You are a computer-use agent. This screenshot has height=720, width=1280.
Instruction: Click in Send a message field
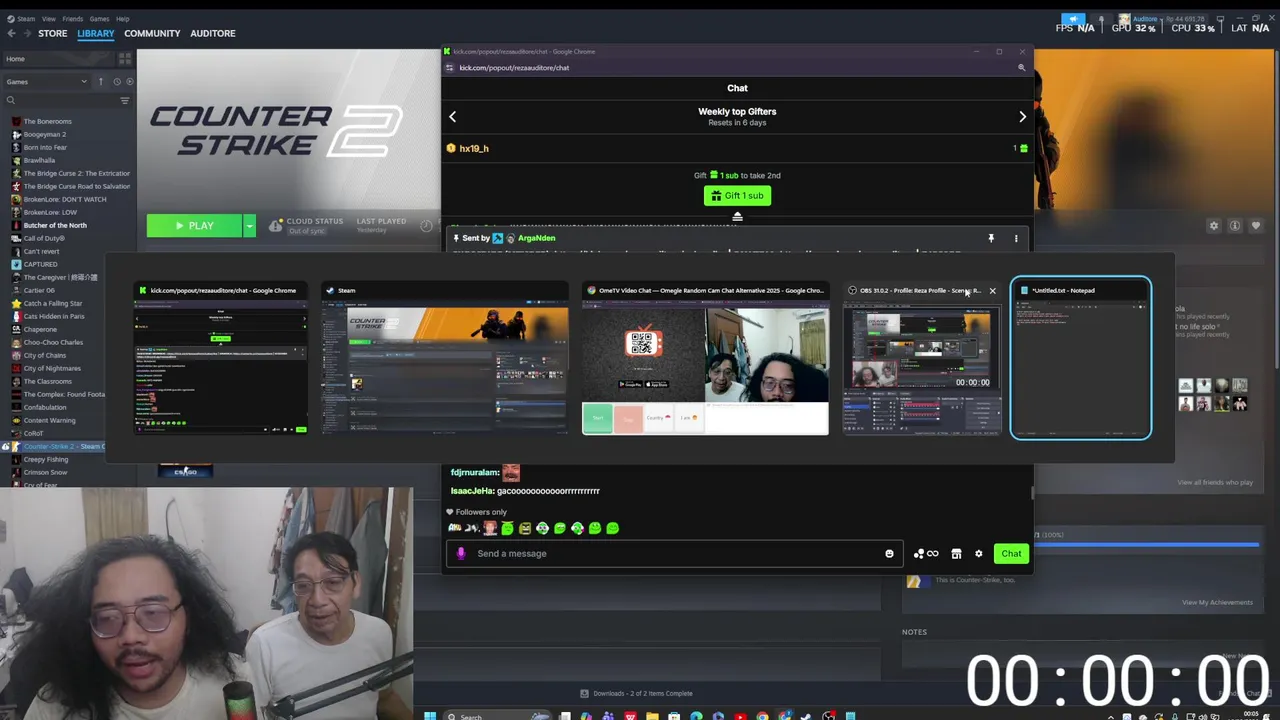[x=676, y=553]
